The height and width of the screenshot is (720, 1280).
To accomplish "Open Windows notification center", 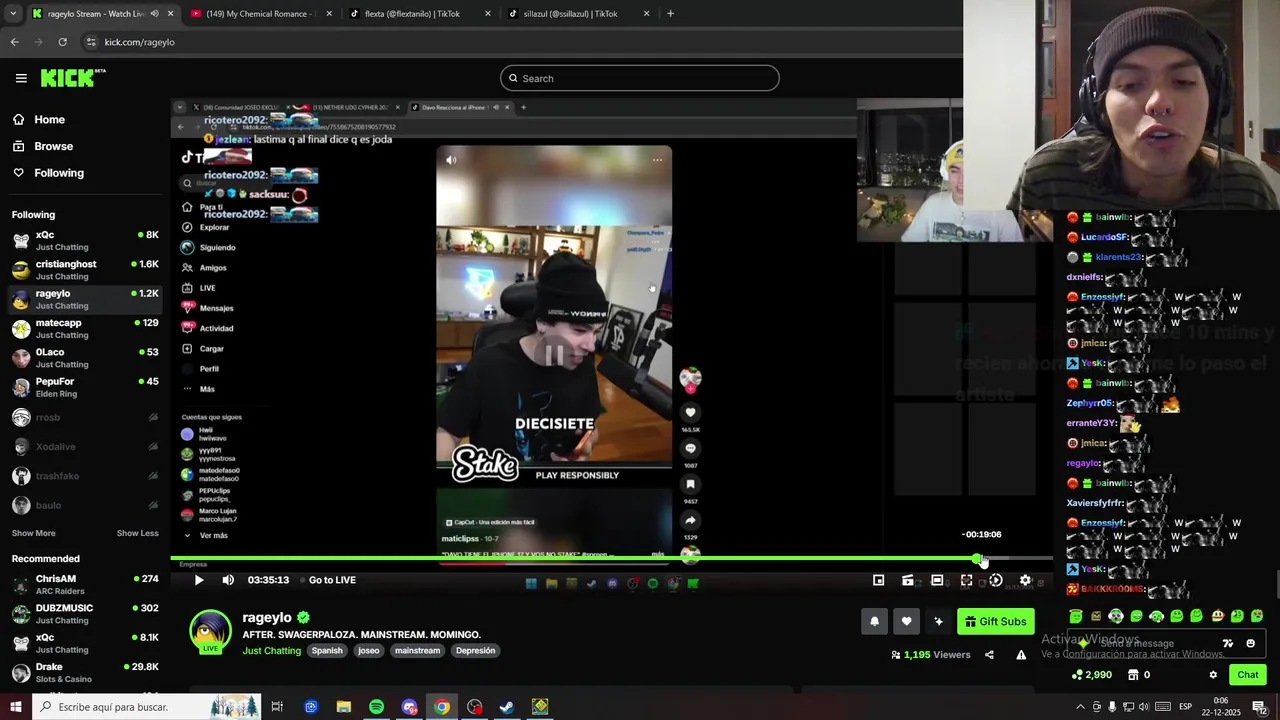I will pyautogui.click(x=1259, y=707).
